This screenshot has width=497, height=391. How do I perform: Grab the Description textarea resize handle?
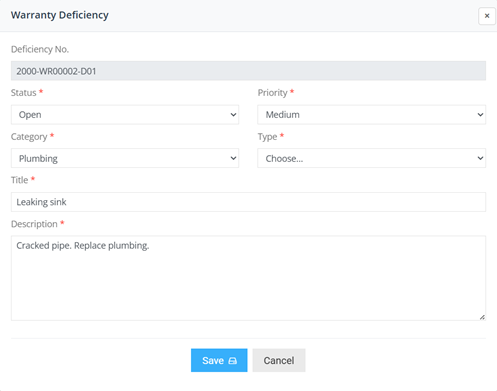pos(482,317)
